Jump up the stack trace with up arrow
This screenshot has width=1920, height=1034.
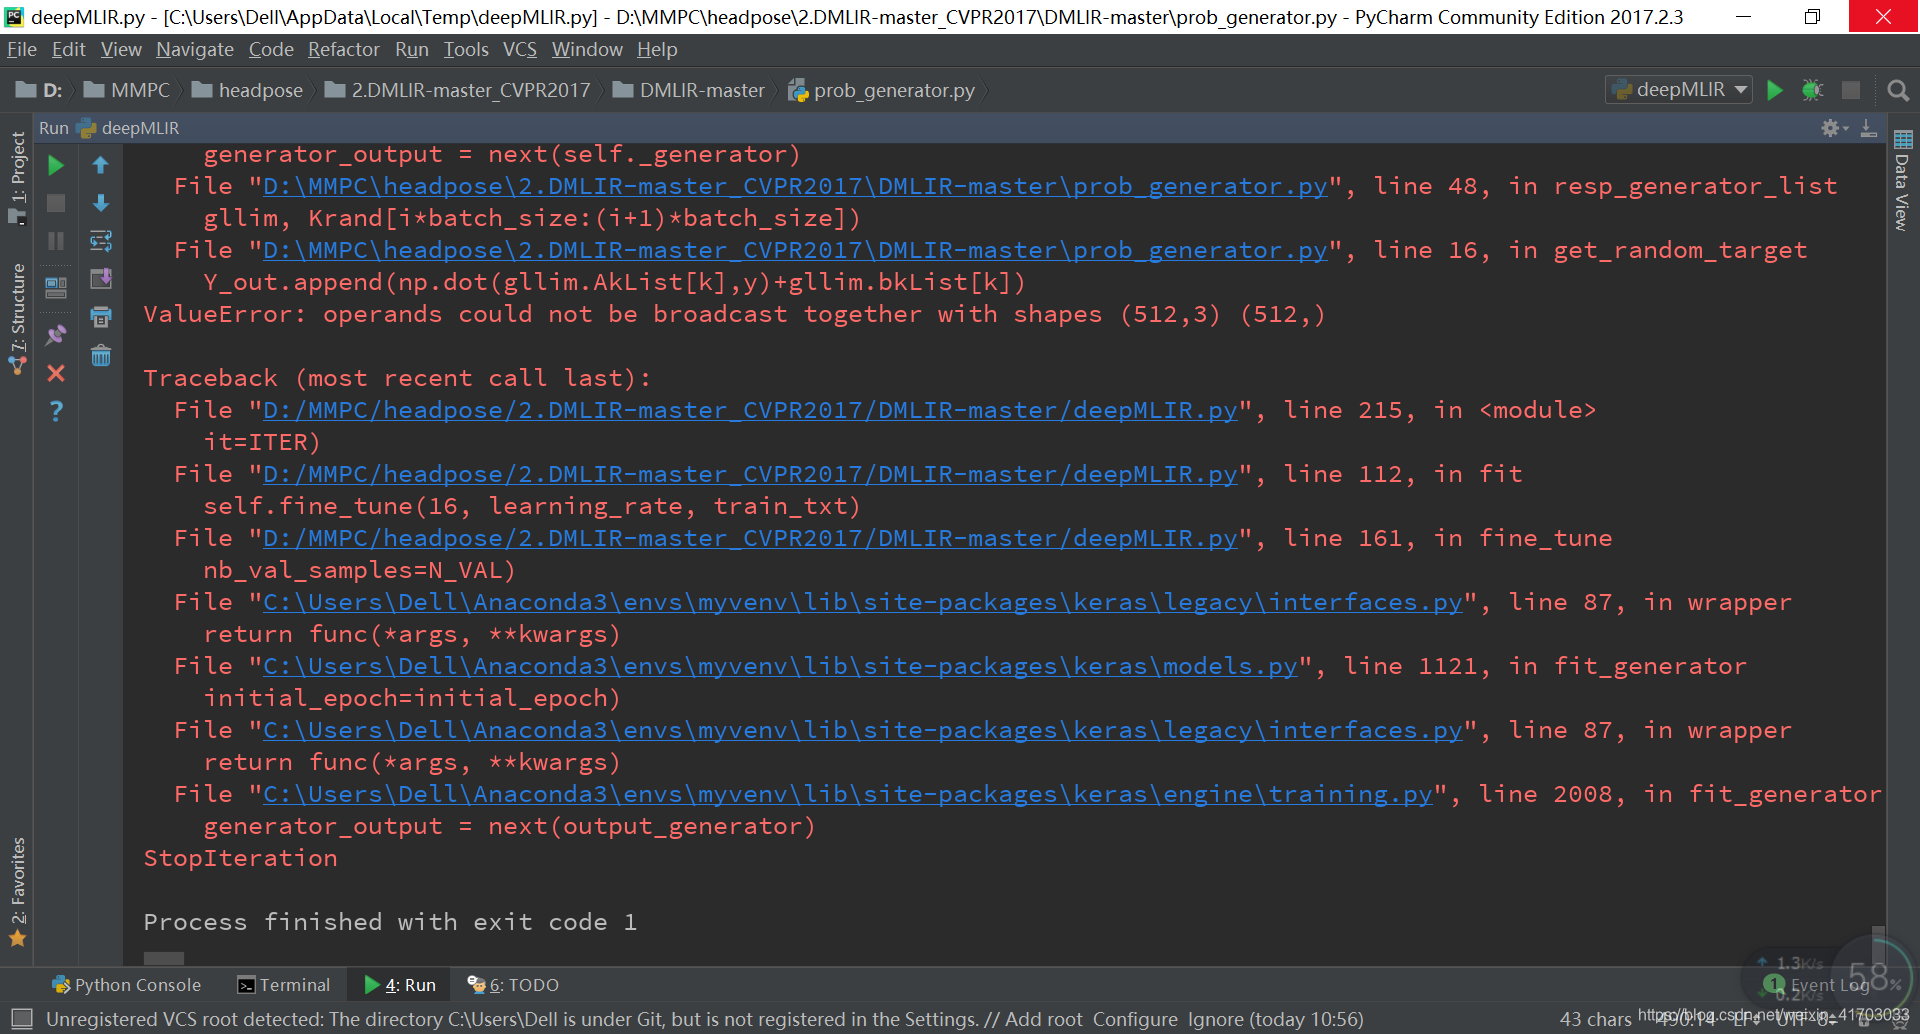point(101,165)
